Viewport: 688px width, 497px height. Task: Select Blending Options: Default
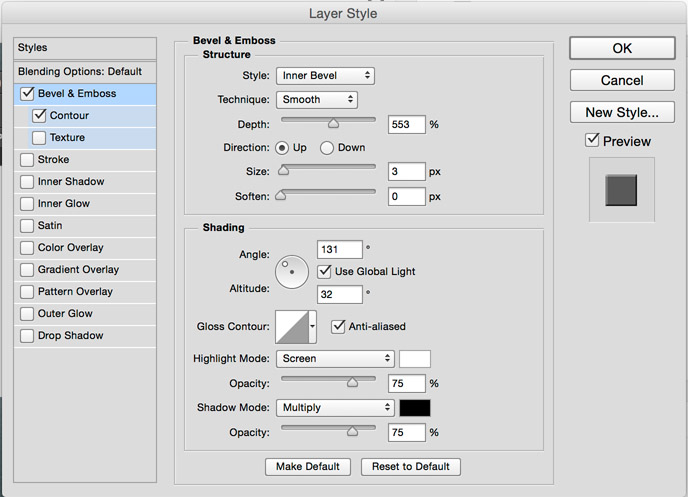point(85,72)
